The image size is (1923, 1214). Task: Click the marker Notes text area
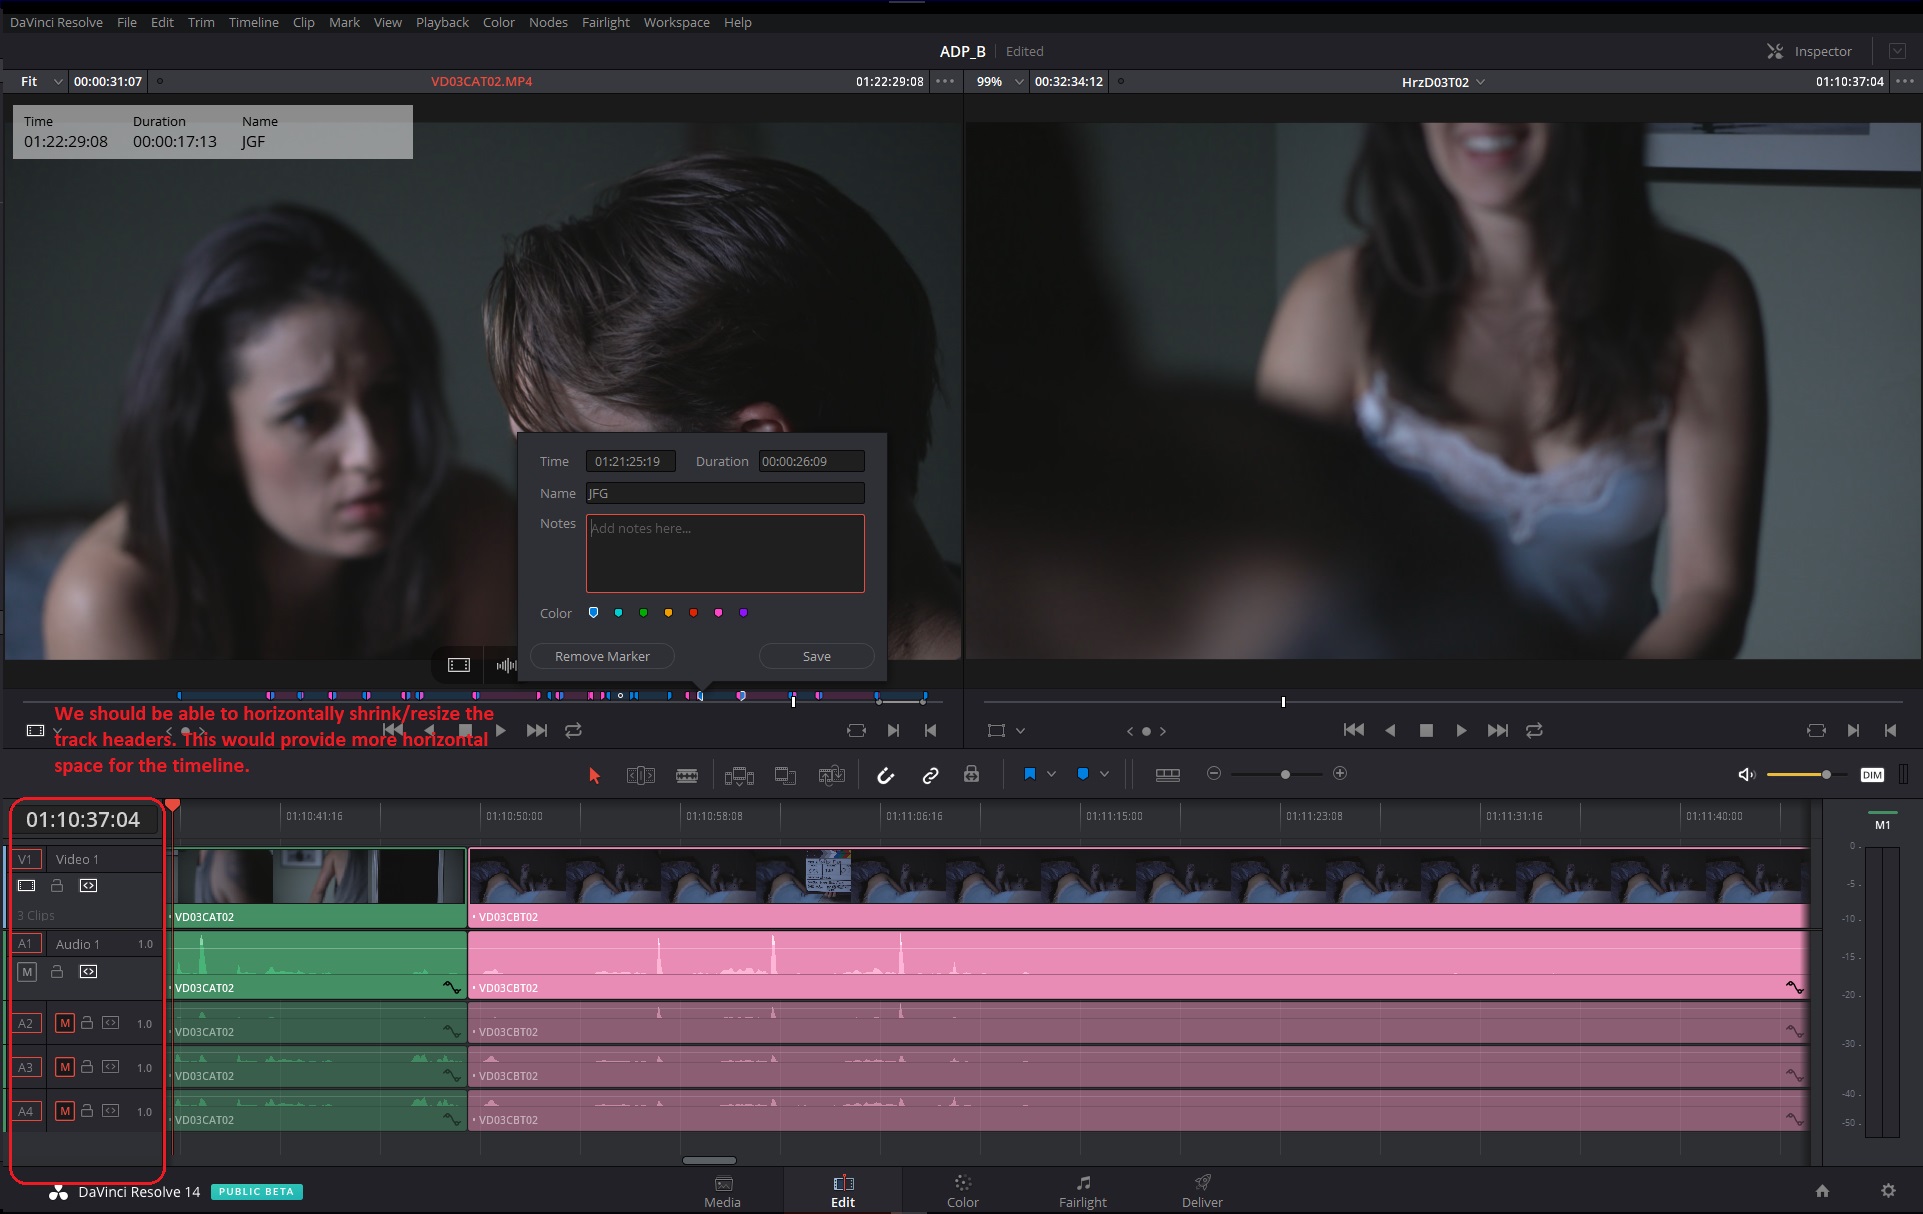725,553
